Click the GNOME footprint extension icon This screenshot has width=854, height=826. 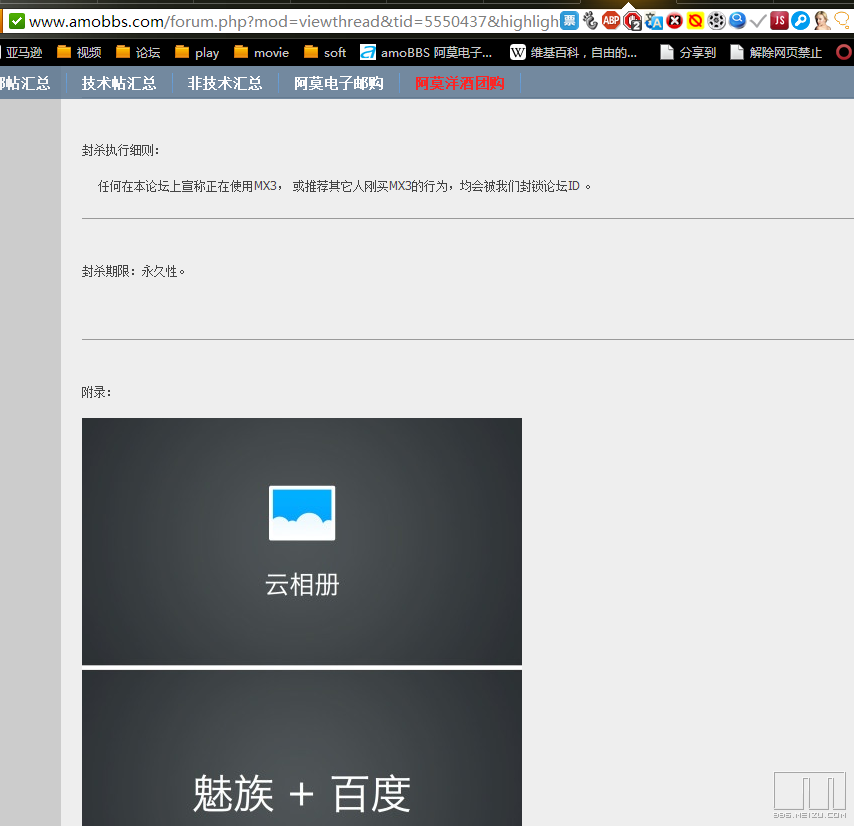pos(590,21)
